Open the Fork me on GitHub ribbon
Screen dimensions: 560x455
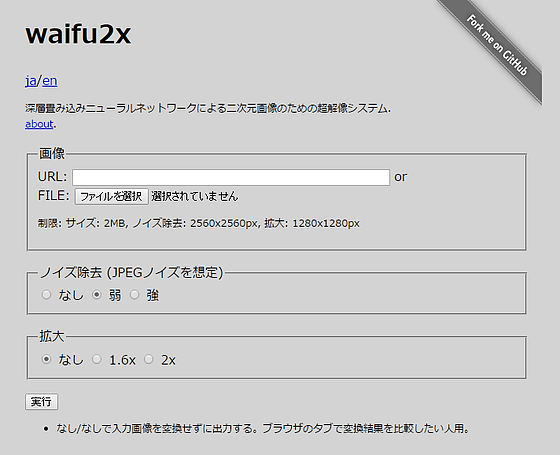(497, 45)
